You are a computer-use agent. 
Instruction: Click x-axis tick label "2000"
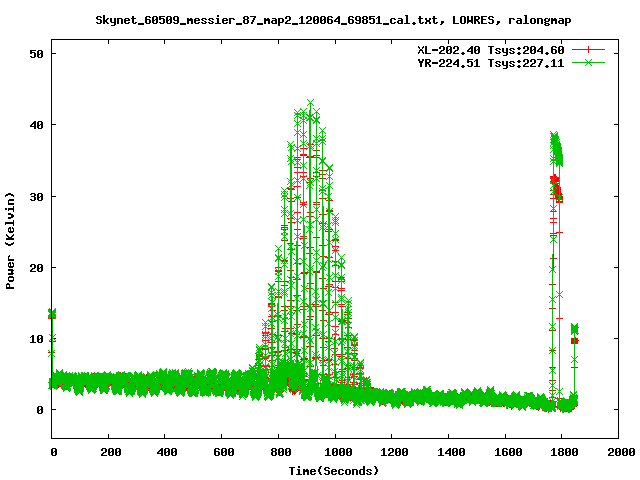(621, 452)
